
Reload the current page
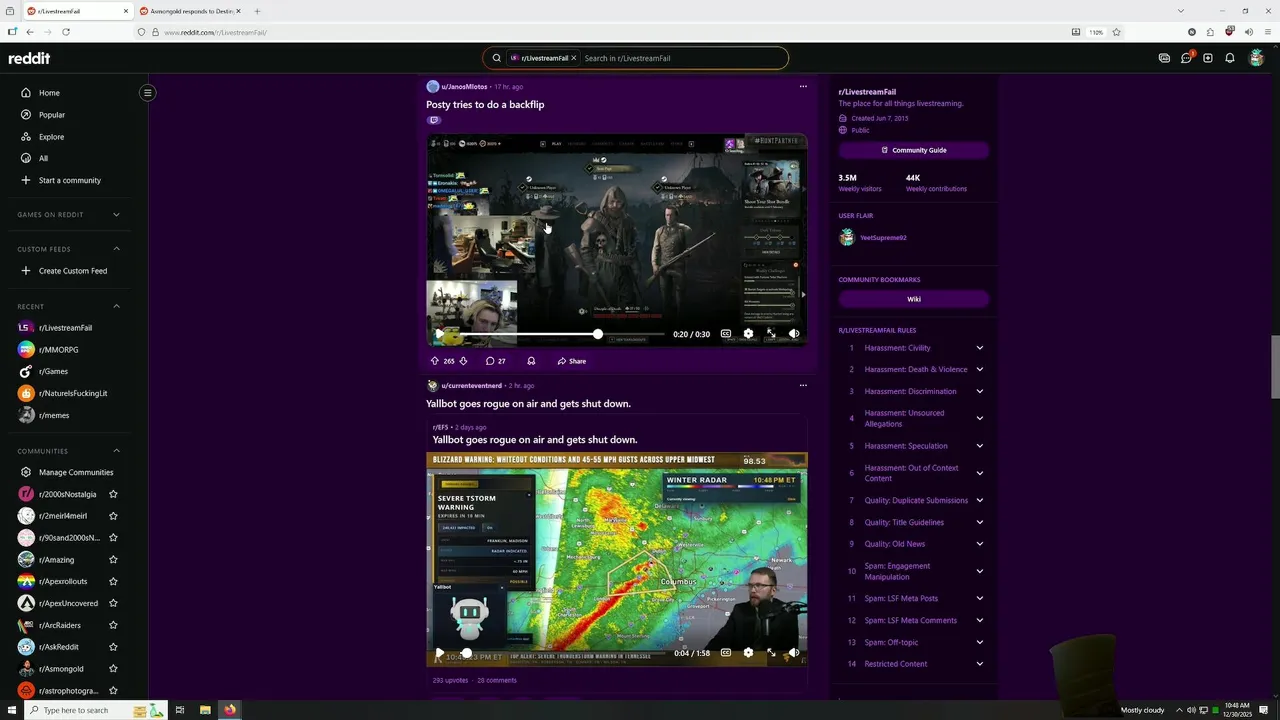click(x=66, y=32)
